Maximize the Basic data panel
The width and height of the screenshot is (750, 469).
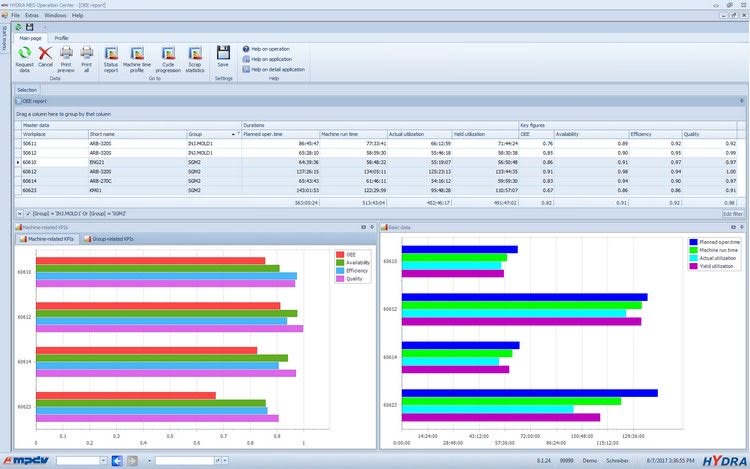[x=733, y=227]
